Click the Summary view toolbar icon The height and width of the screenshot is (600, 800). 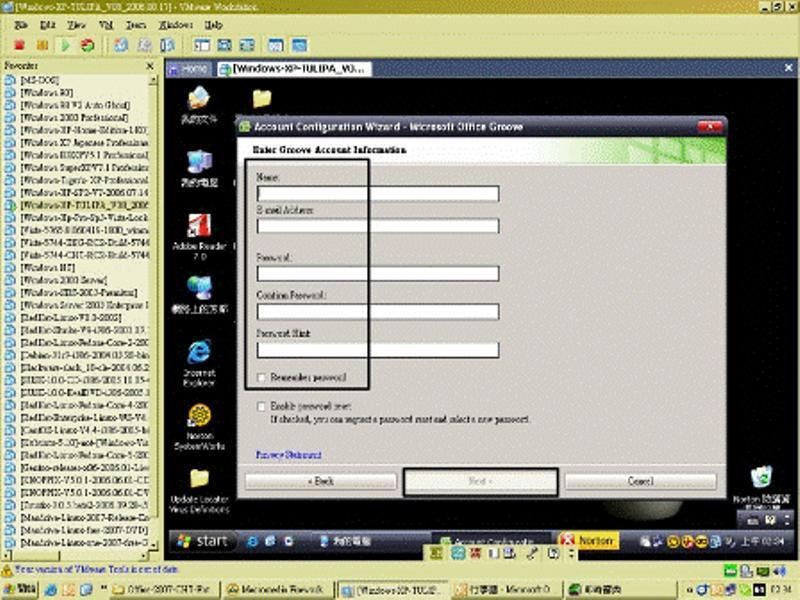[276, 45]
